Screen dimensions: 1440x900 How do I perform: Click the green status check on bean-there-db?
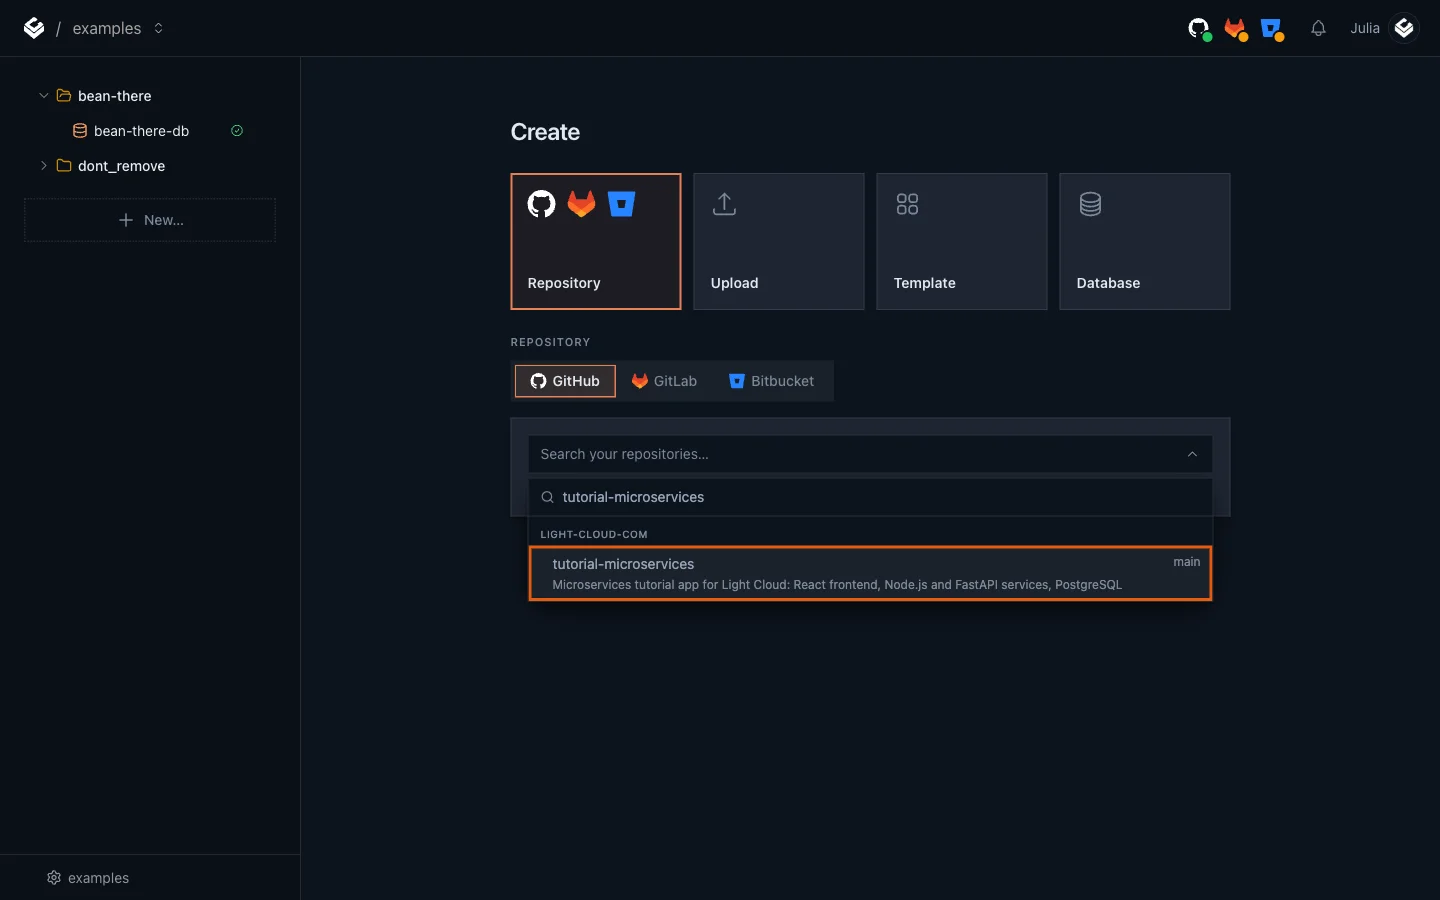coord(237,131)
